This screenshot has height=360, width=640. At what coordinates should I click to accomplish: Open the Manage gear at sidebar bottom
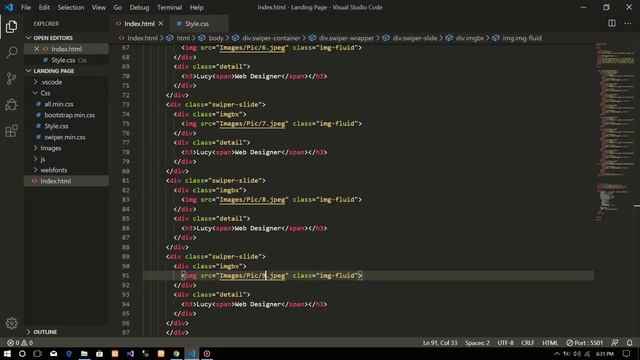click(11, 323)
